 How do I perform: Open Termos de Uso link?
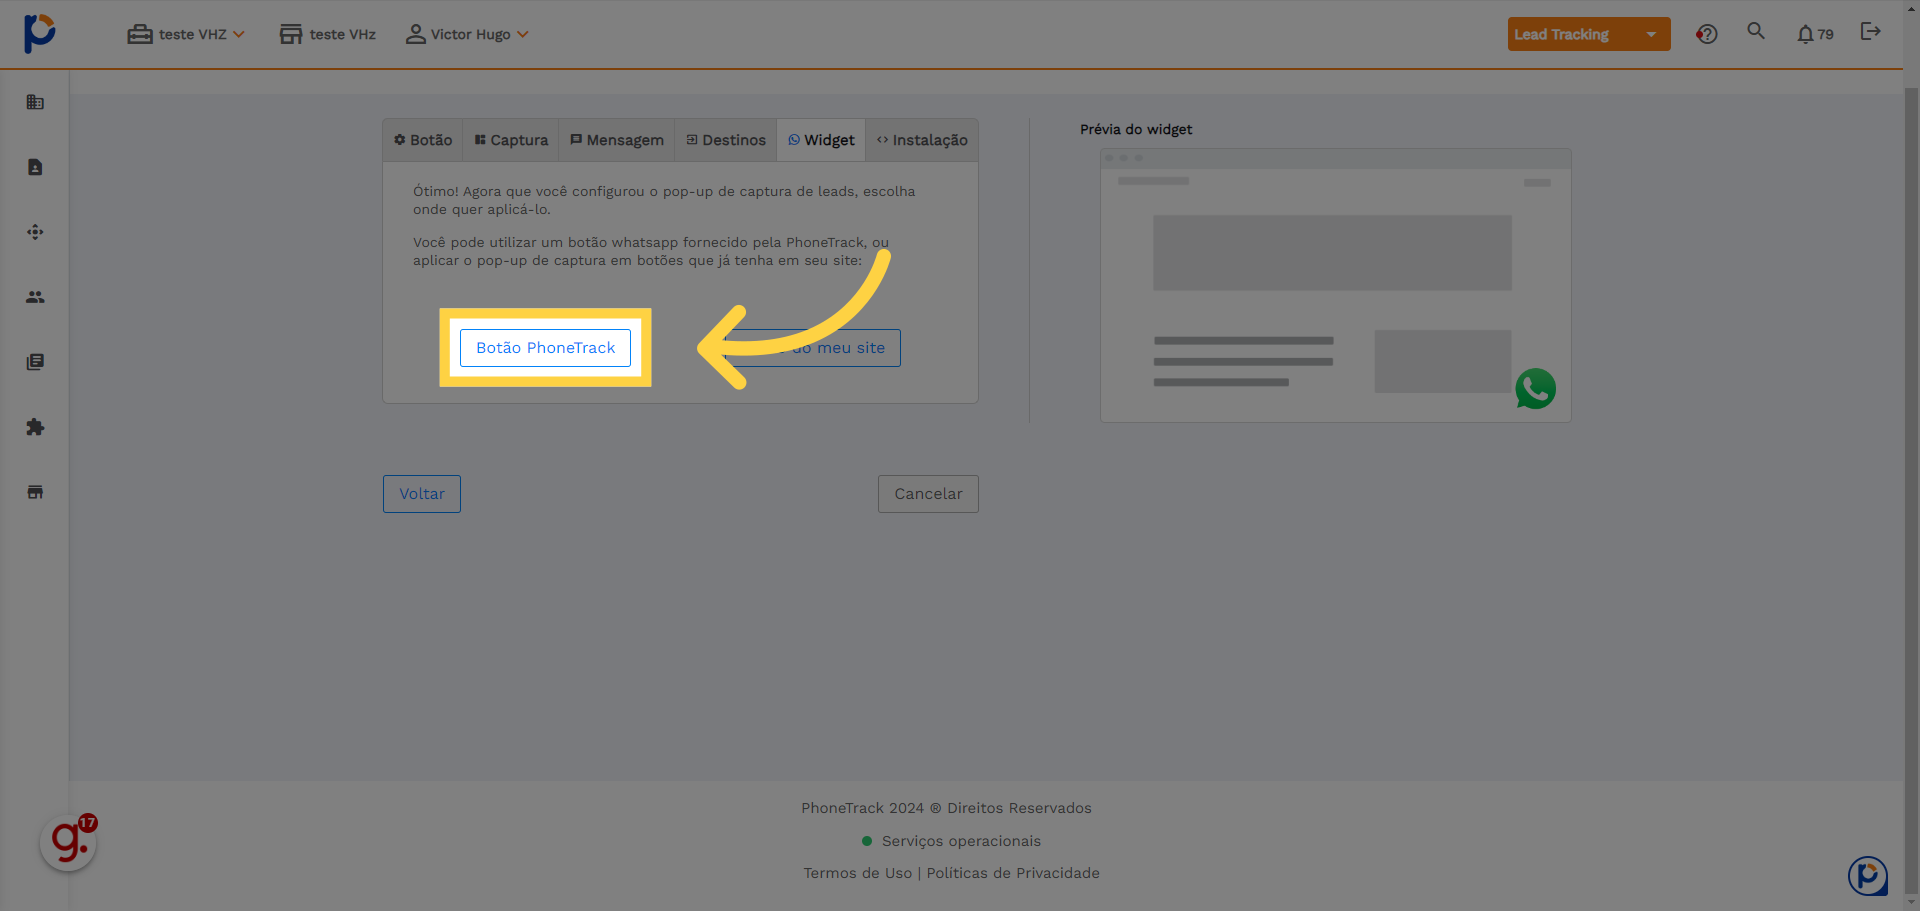(858, 873)
